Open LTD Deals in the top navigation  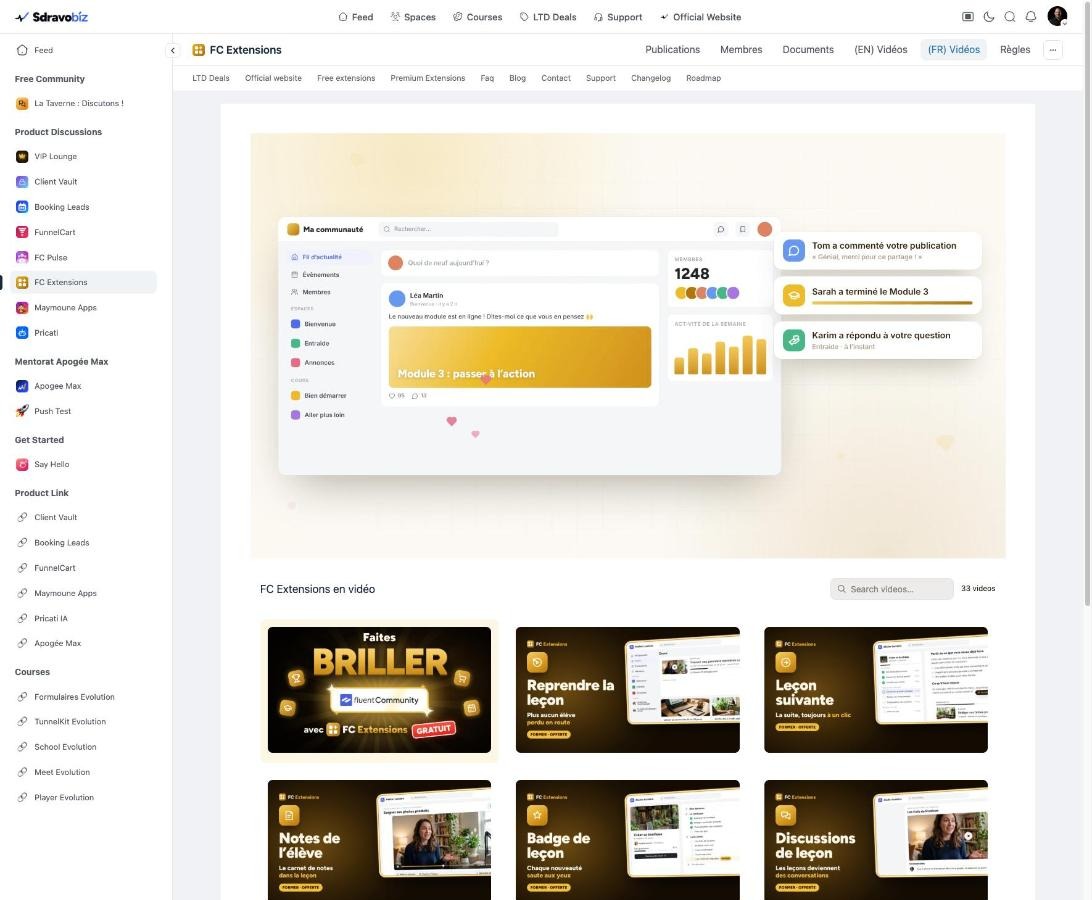(x=548, y=17)
